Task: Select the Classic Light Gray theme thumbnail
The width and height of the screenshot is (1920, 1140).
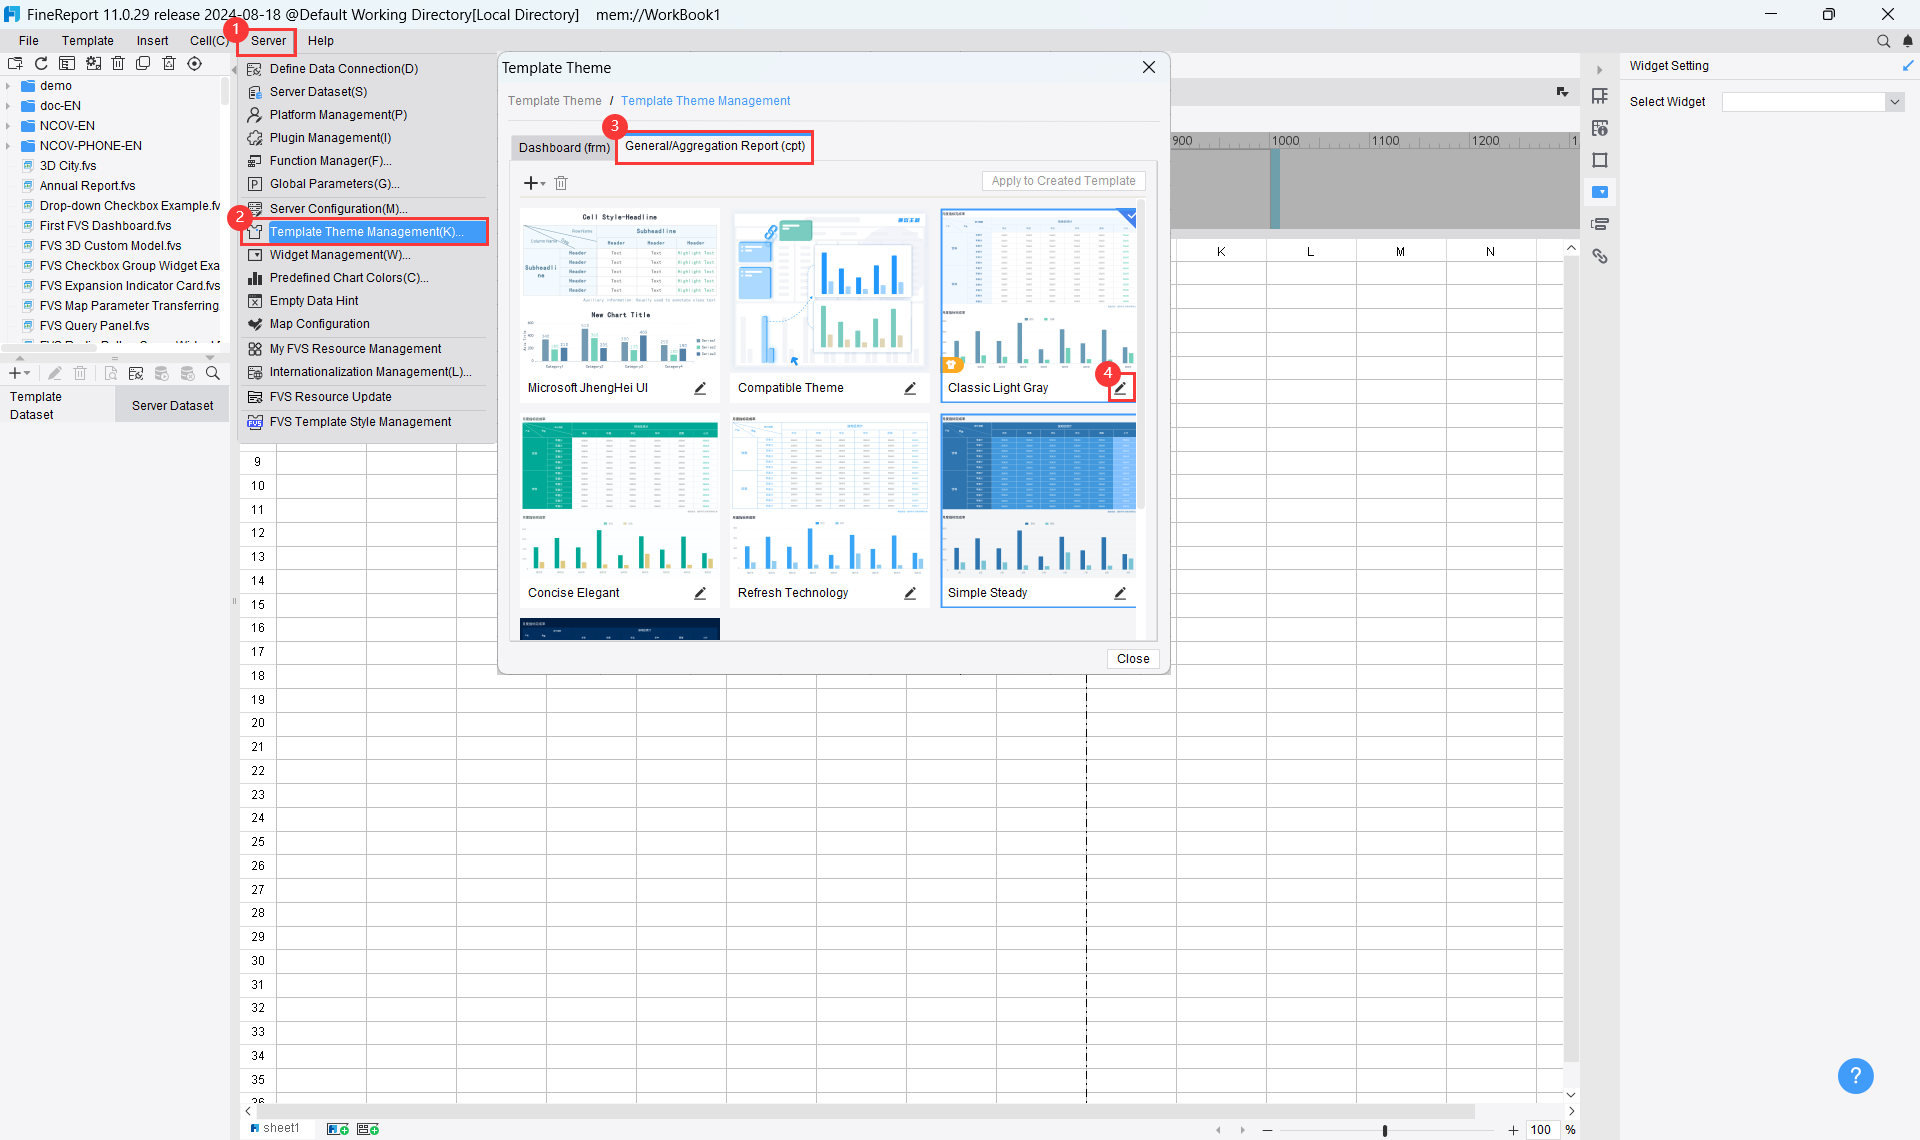Action: click(x=1038, y=291)
